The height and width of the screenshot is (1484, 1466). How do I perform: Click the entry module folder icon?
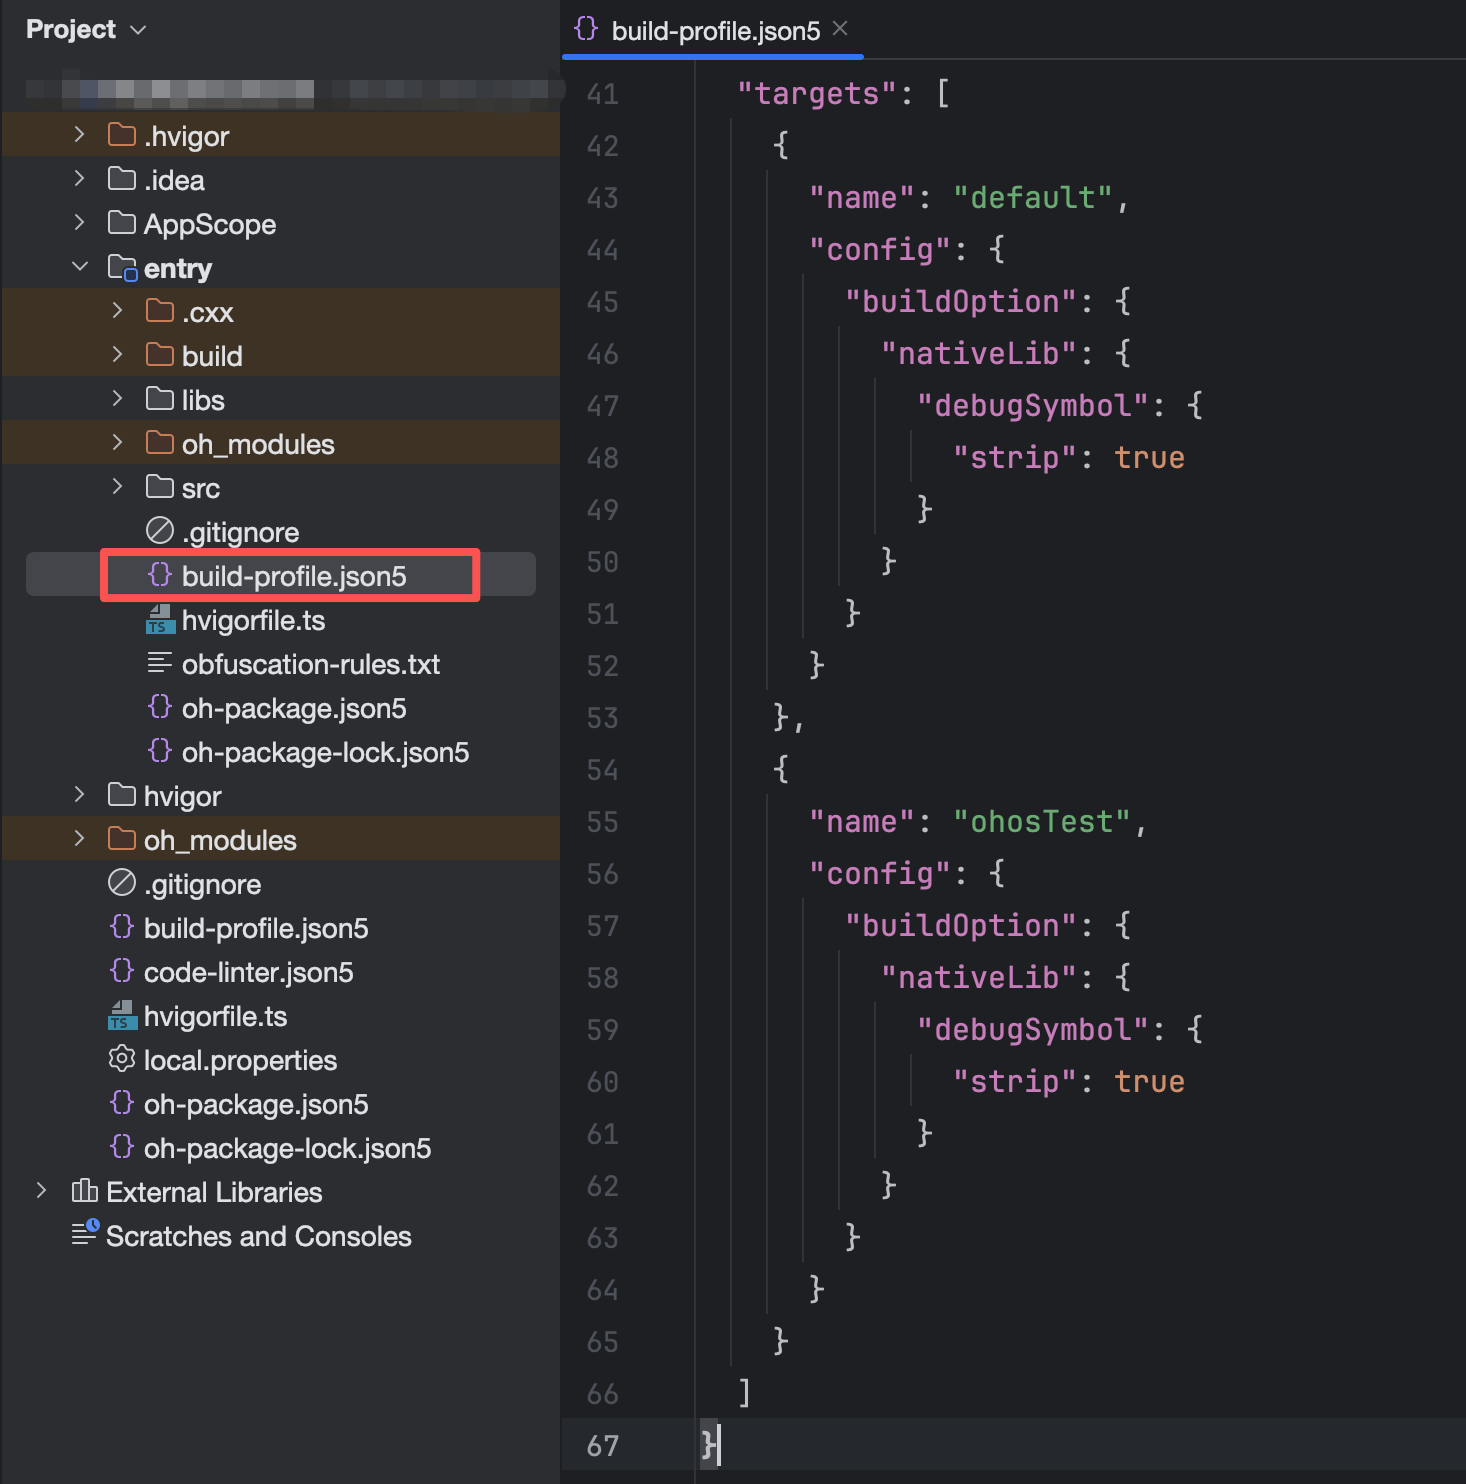pyautogui.click(x=122, y=268)
